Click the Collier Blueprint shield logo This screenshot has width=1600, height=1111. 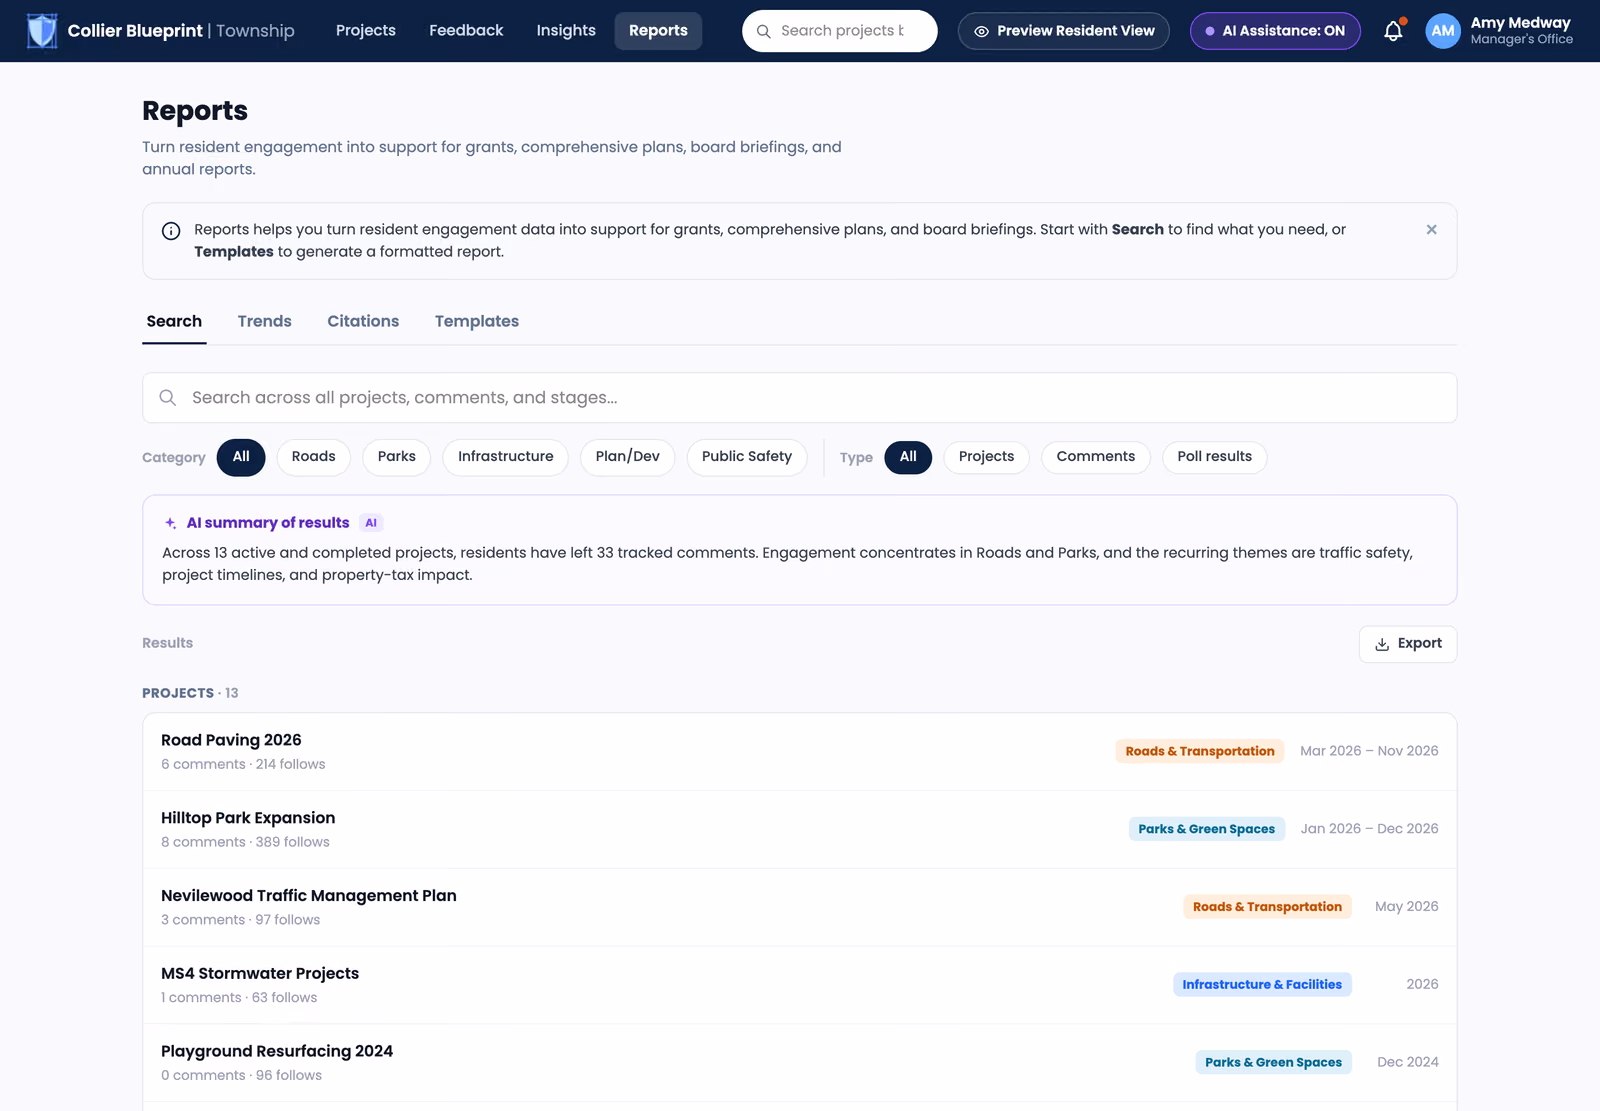[42, 31]
